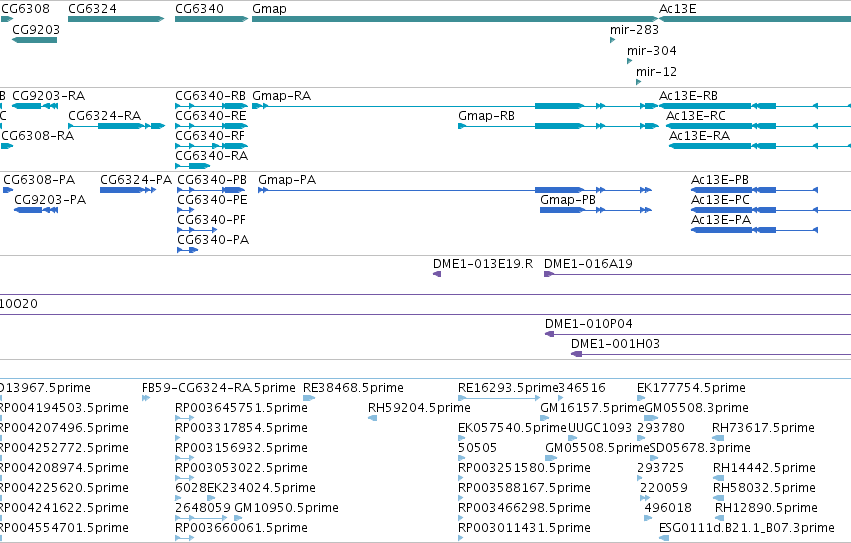Click the CG6340-PB protein label
The image size is (851, 543).
click(x=212, y=180)
